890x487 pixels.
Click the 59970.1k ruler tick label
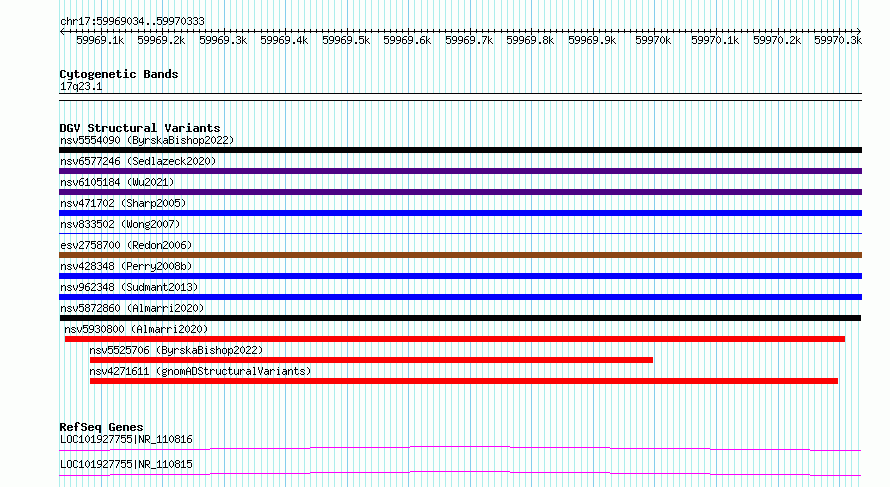(715, 40)
